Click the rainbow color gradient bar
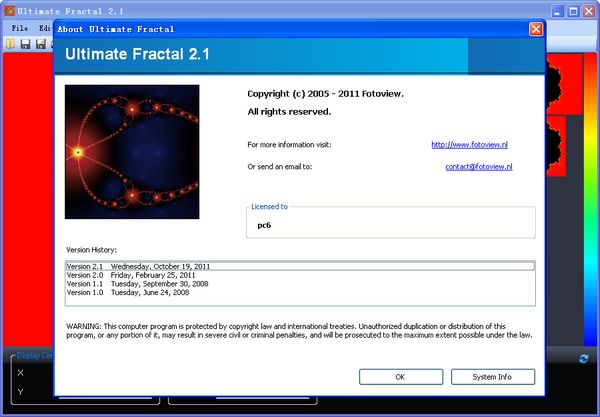Screen dimensions: 600x417 point(590,199)
